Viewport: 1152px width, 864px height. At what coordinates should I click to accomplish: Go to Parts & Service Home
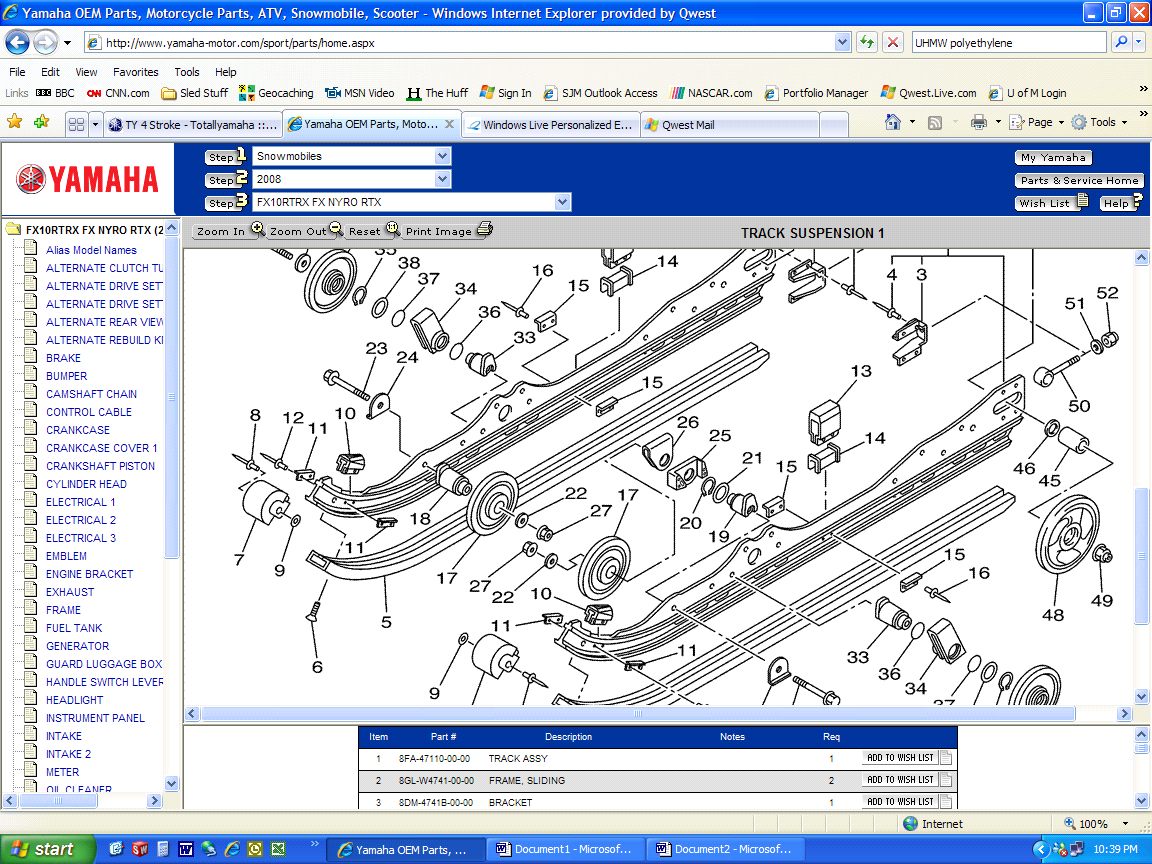pyautogui.click(x=1079, y=180)
